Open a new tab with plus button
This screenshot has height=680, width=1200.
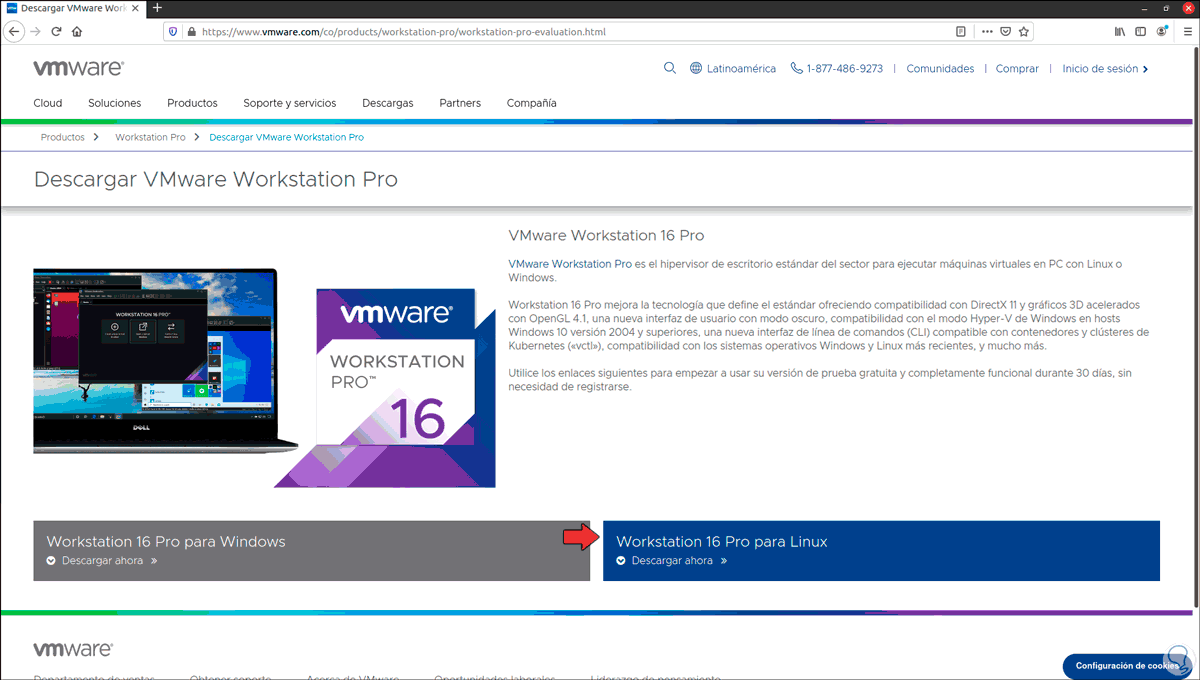point(157,8)
